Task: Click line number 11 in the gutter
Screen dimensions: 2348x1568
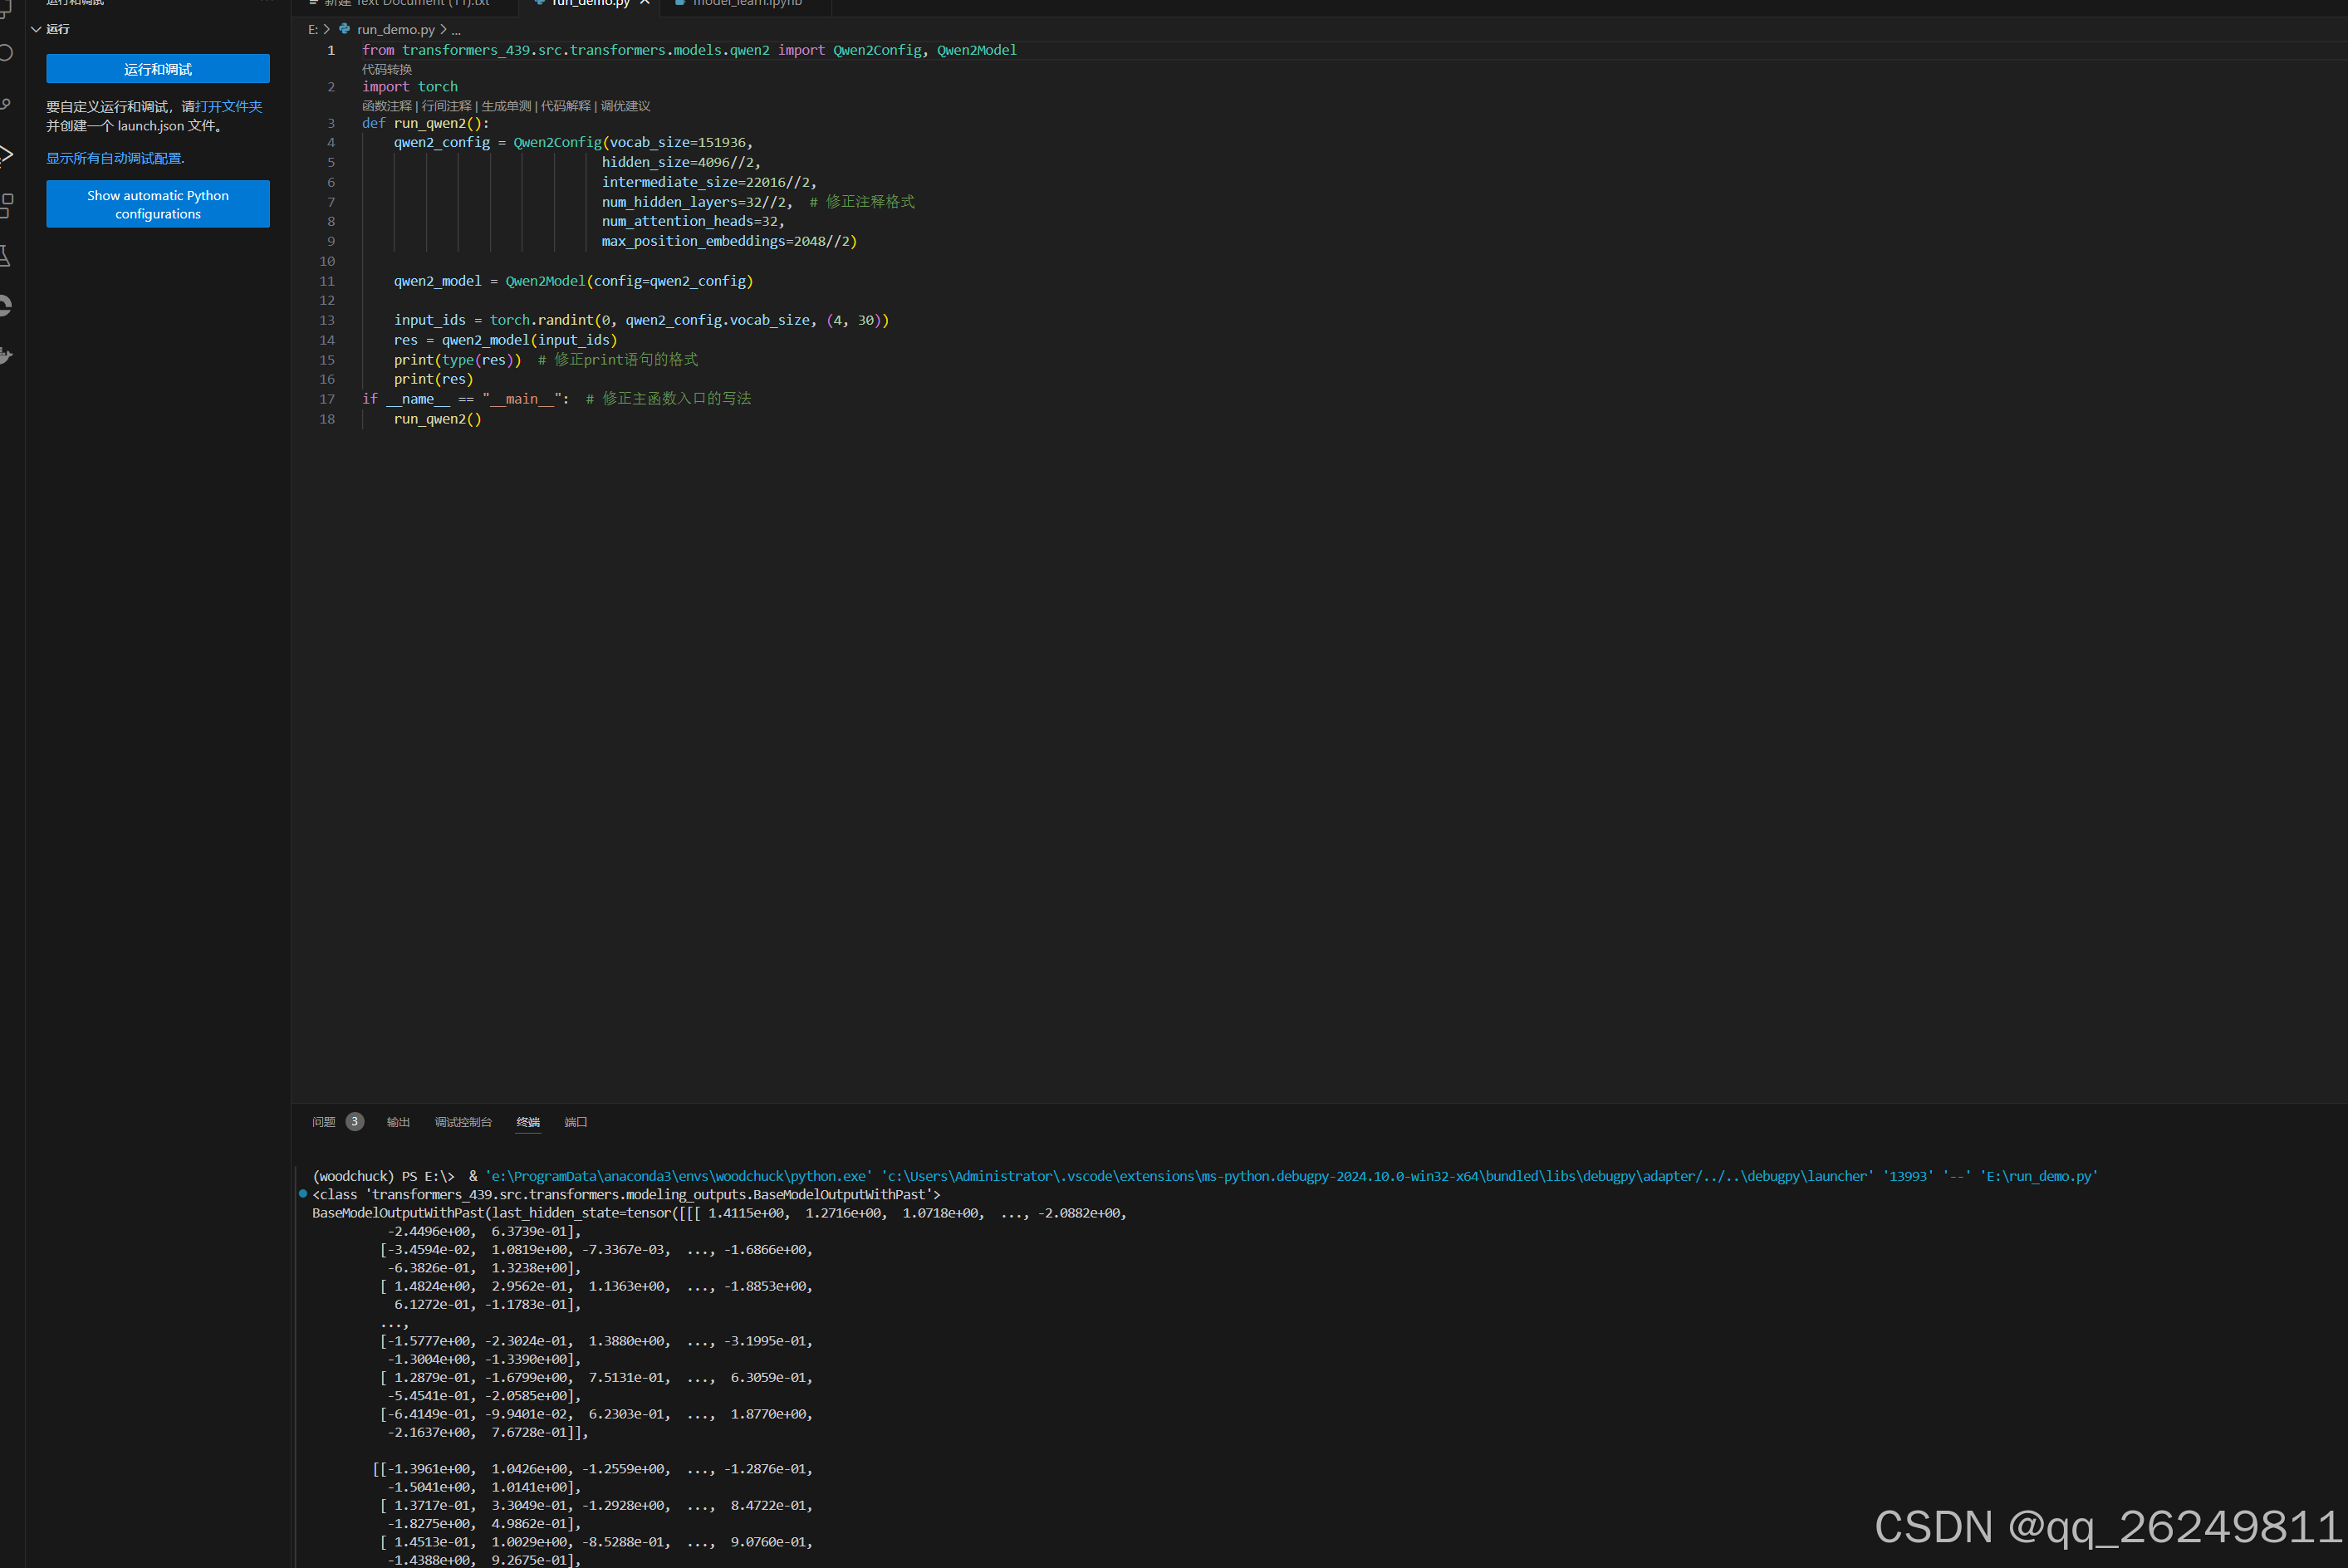Action: (x=327, y=281)
